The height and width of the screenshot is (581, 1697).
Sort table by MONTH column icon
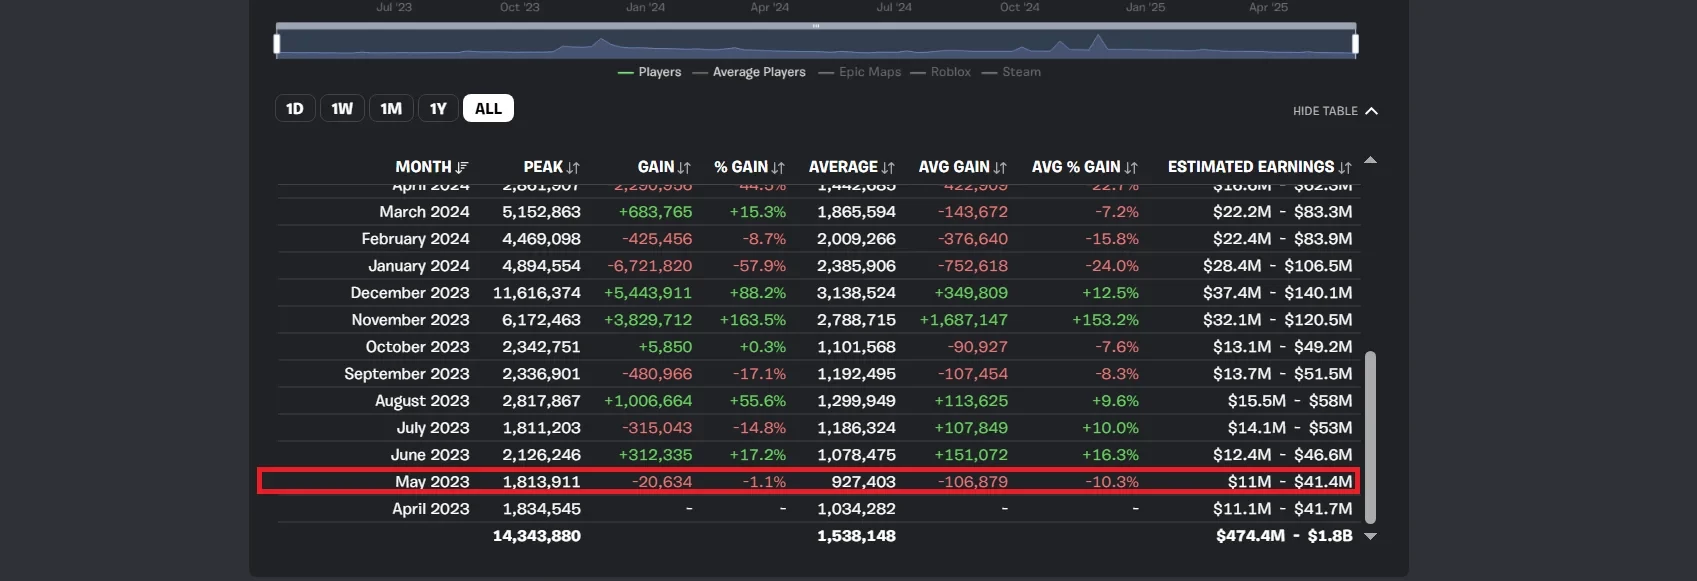pos(461,168)
